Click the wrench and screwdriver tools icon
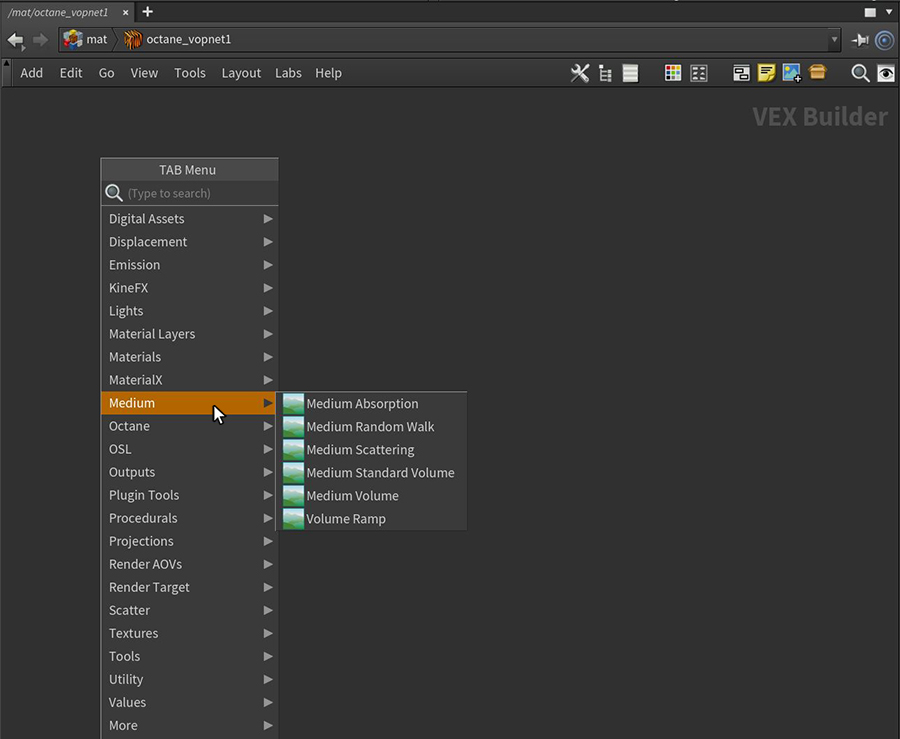Viewport: 900px width, 739px height. pyautogui.click(x=580, y=73)
